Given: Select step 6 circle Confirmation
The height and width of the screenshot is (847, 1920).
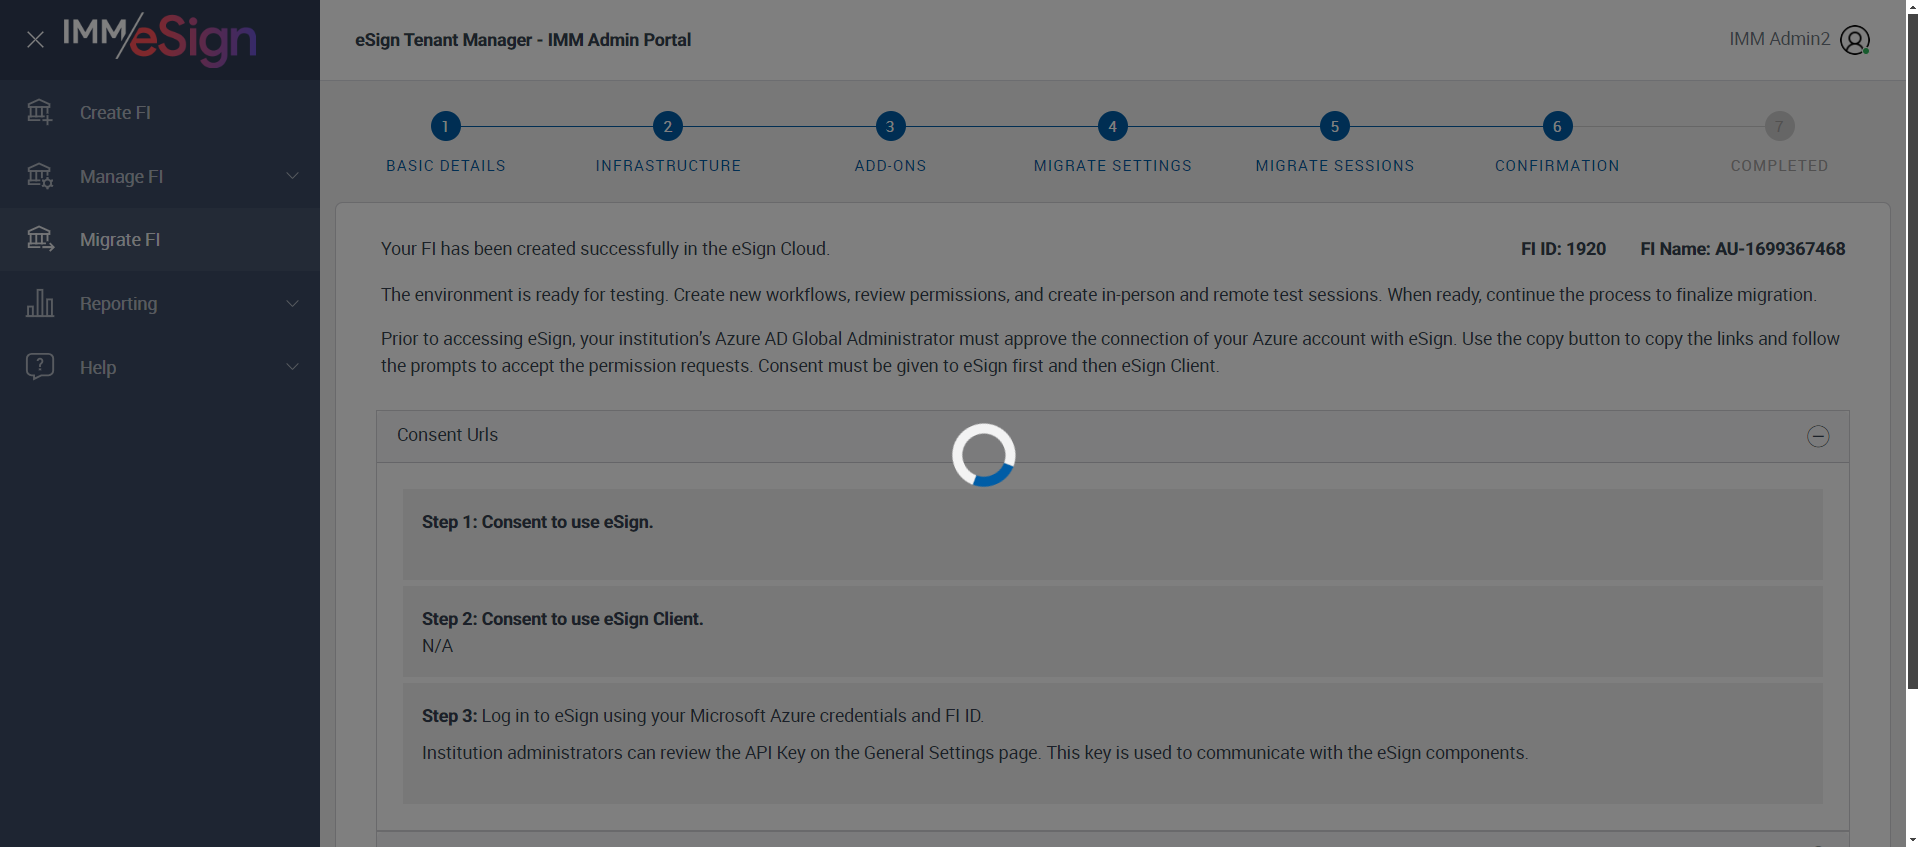Looking at the screenshot, I should click(x=1557, y=126).
